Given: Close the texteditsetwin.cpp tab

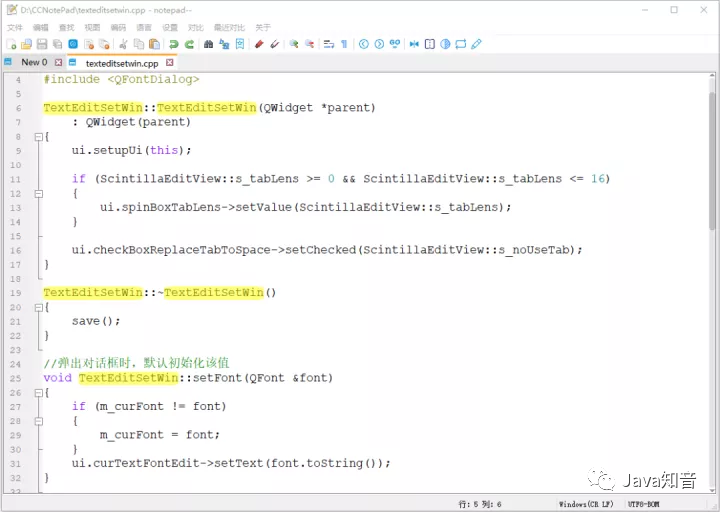Looking at the screenshot, I should coord(170,62).
